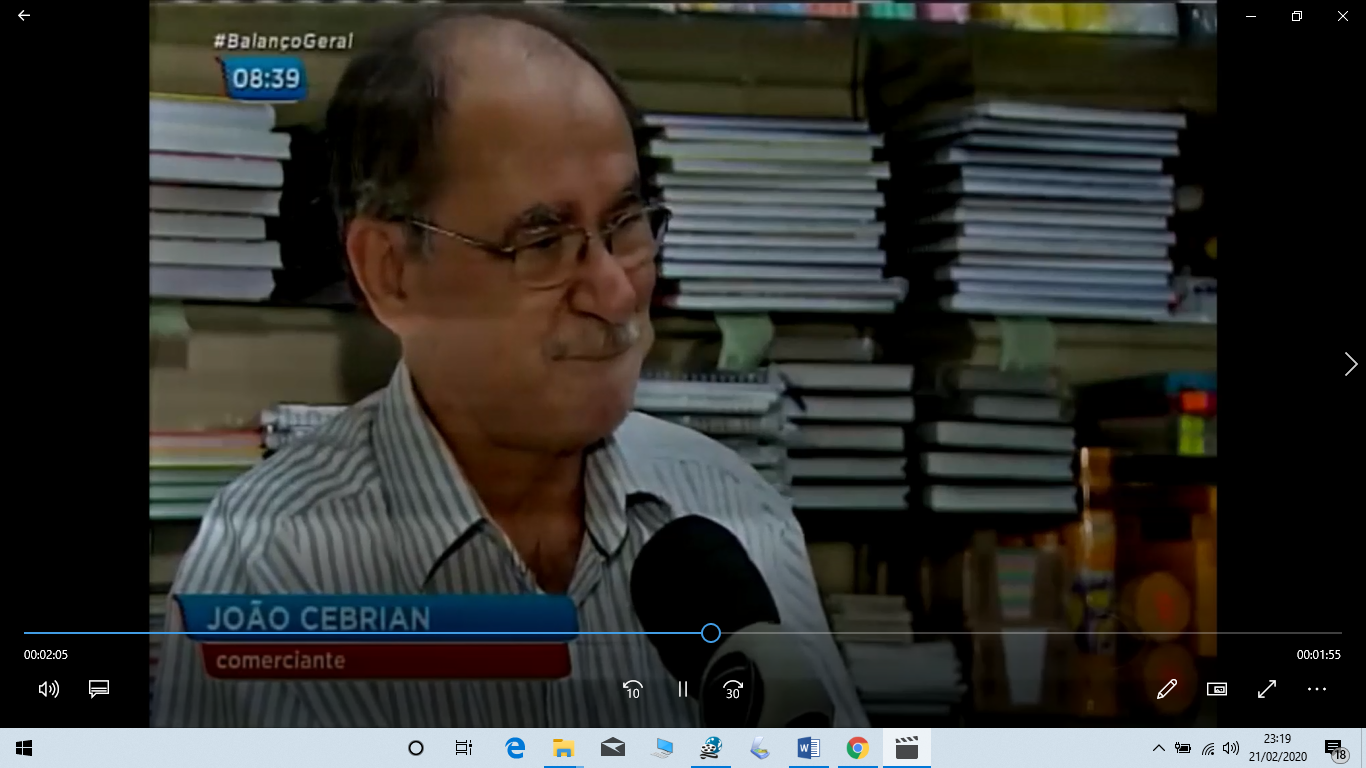Click the next item chevron on right edge
Image resolution: width=1366 pixels, height=768 pixels.
(x=1351, y=364)
